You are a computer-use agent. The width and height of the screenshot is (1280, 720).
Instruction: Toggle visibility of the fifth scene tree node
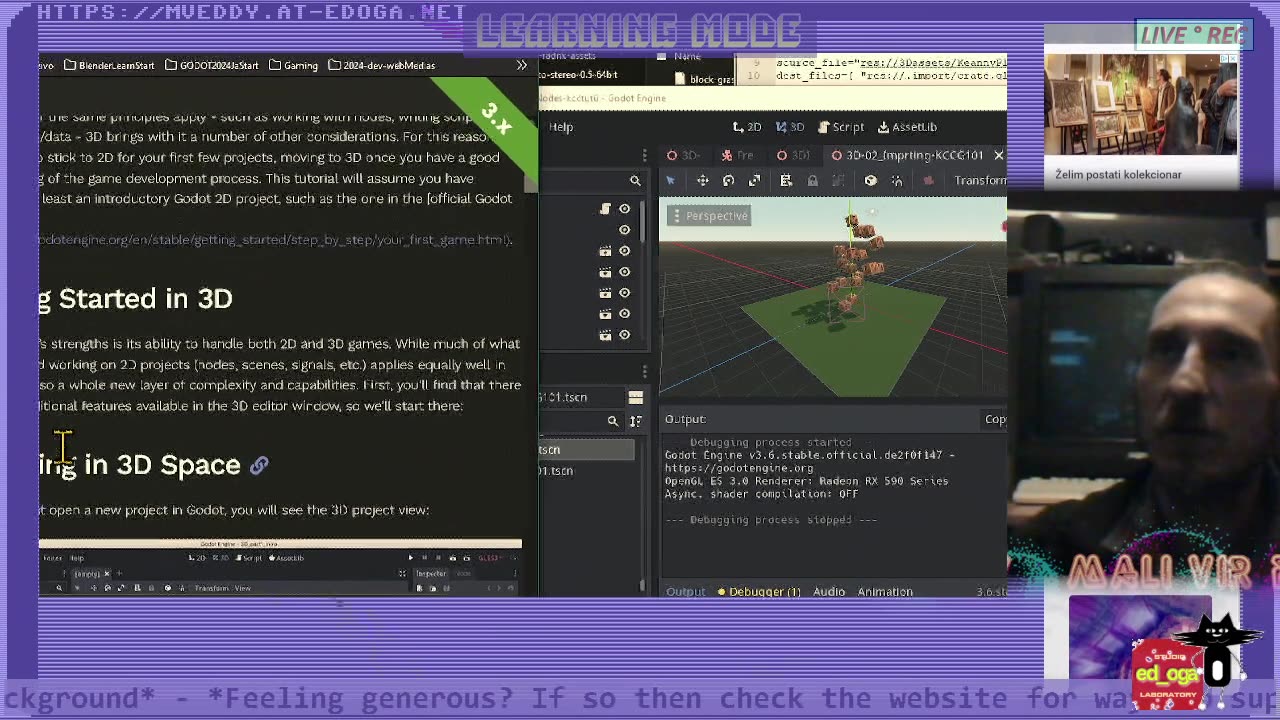(625, 293)
